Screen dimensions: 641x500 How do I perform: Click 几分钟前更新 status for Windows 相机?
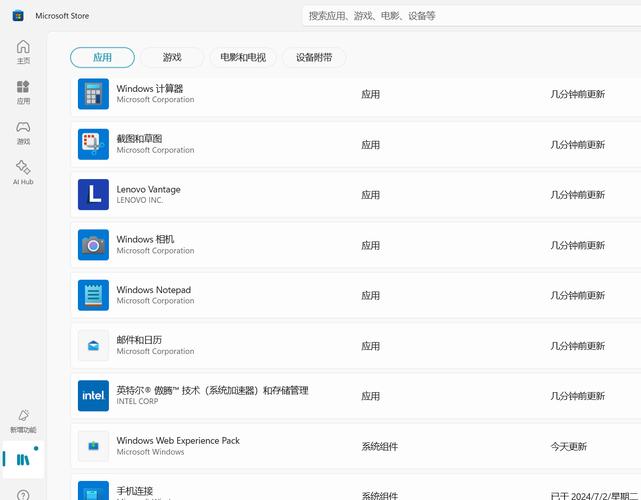pyautogui.click(x=577, y=245)
